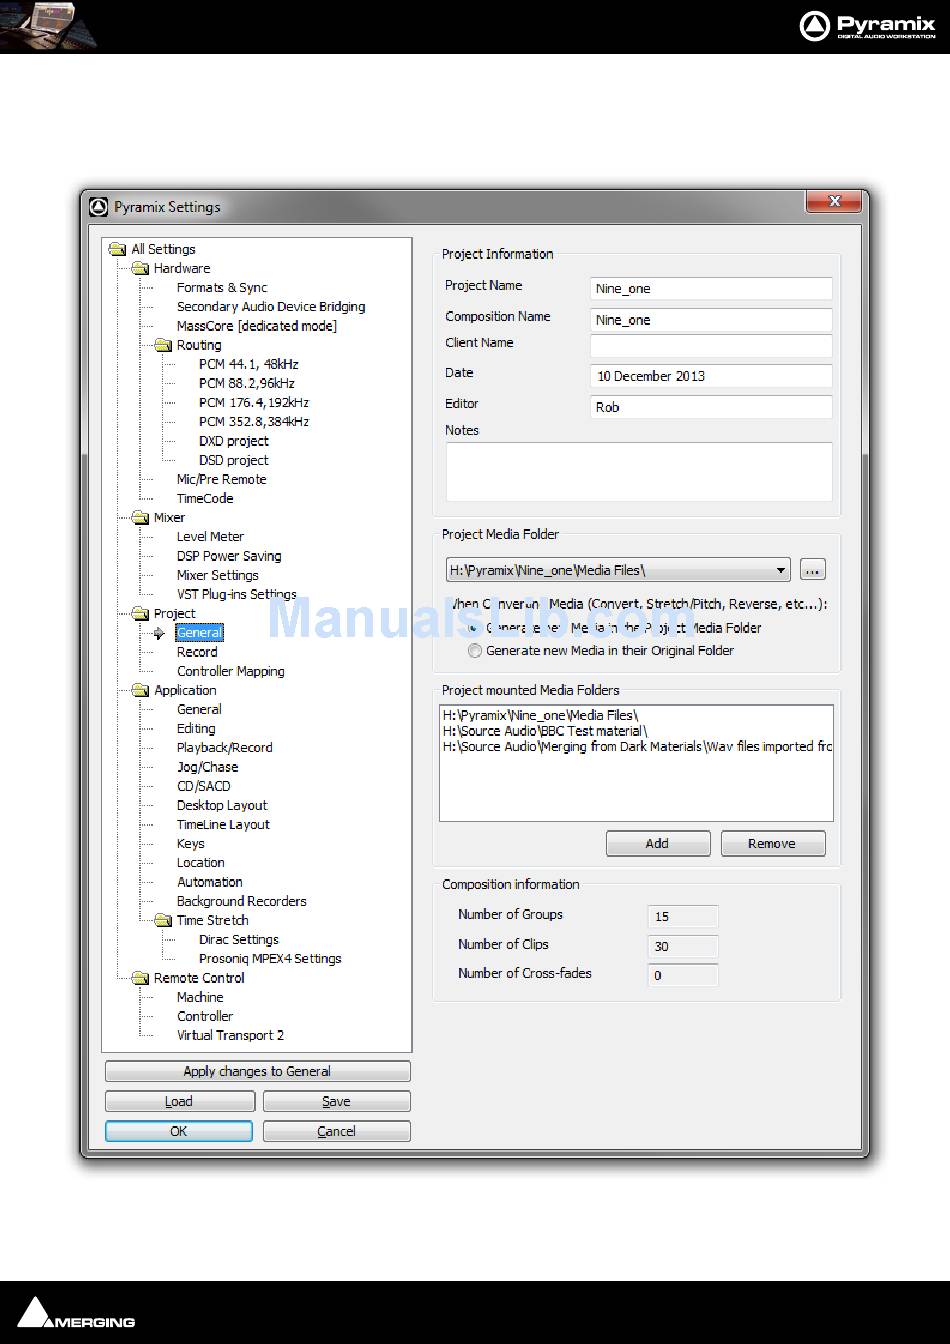This screenshot has height=1344, width=950.
Task: Click the Save settings button
Action: pyautogui.click(x=337, y=1101)
